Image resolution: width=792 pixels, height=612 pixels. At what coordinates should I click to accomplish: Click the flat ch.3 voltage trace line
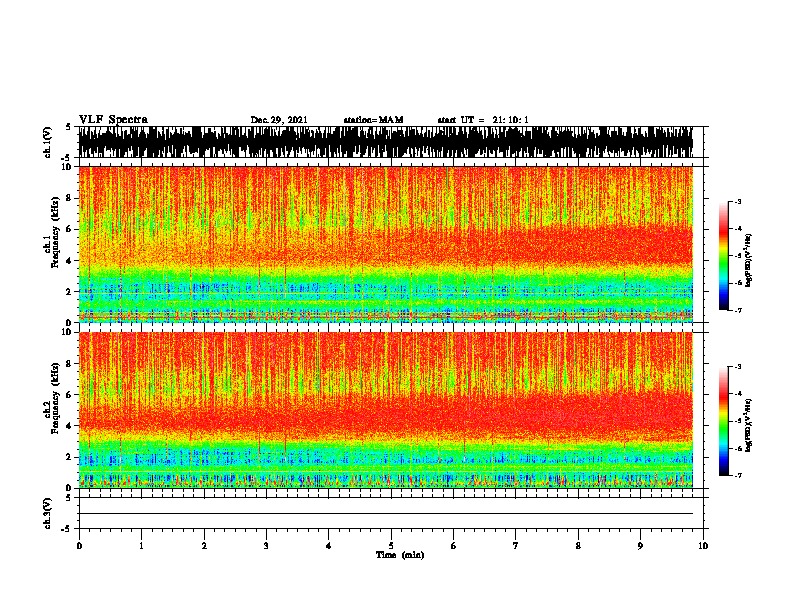point(386,514)
